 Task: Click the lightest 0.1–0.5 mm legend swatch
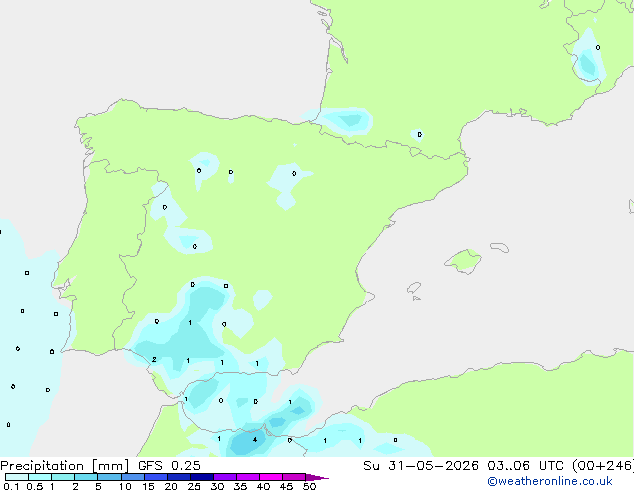[x=17, y=477]
